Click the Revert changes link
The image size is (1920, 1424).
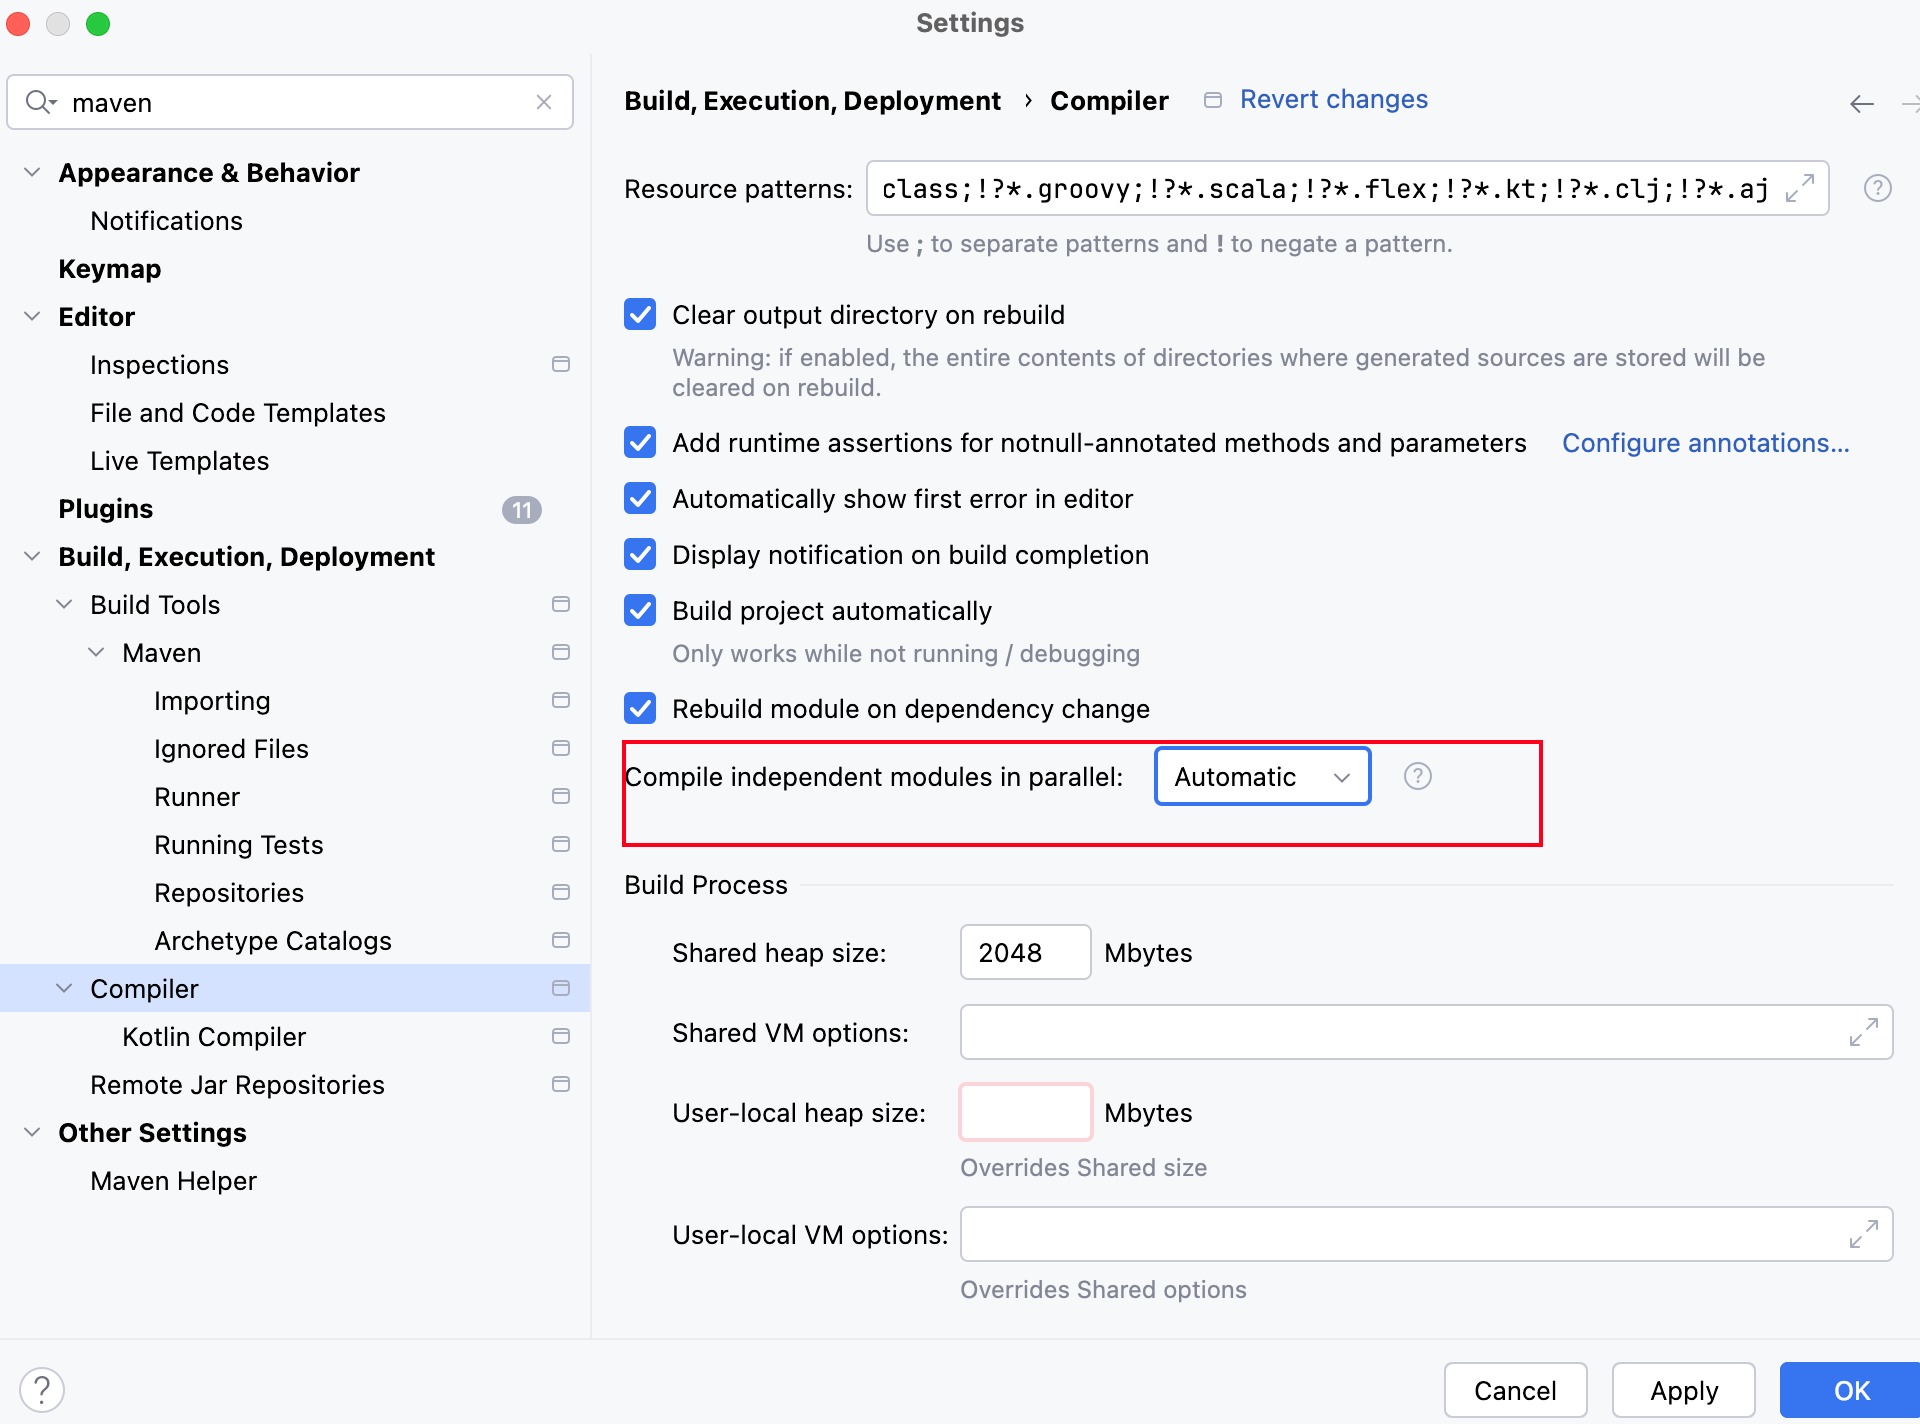click(1333, 100)
